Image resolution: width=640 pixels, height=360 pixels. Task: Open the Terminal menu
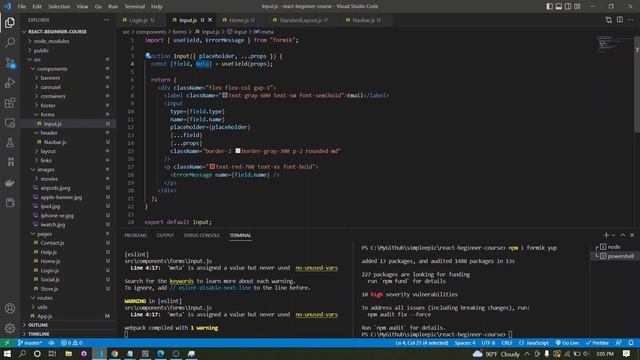point(134,7)
